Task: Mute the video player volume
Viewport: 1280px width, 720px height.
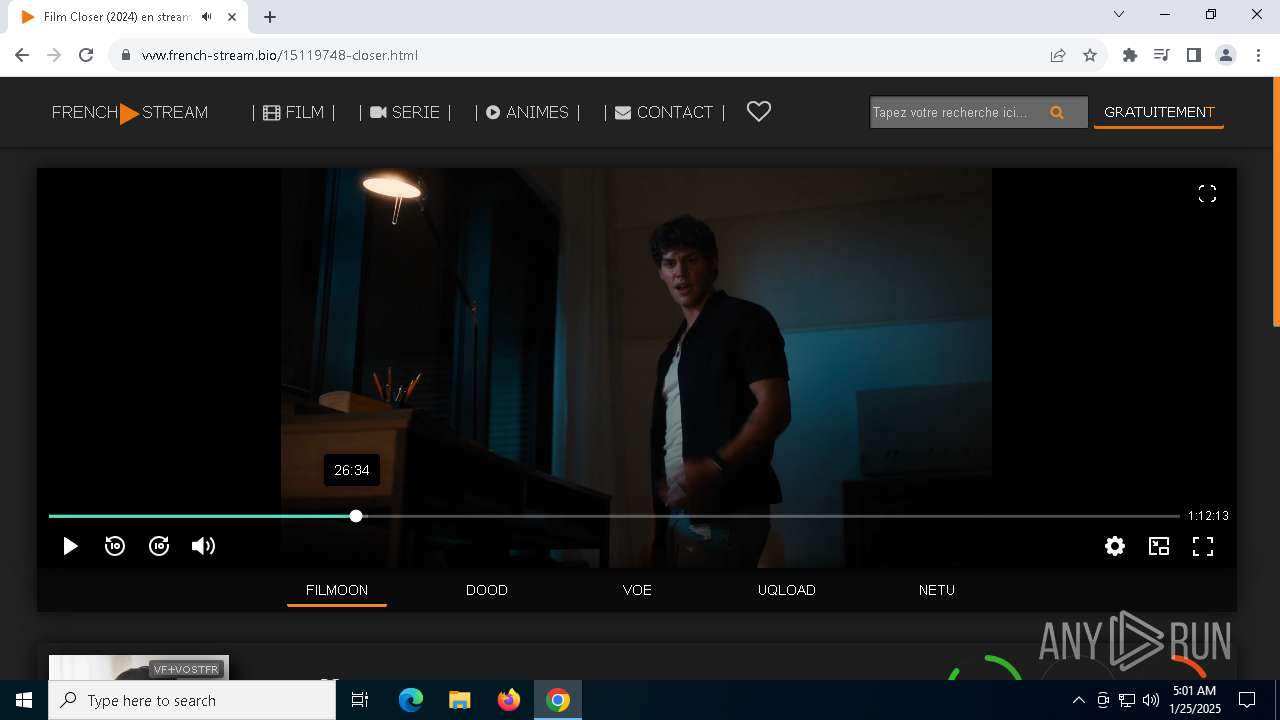Action: [203, 546]
